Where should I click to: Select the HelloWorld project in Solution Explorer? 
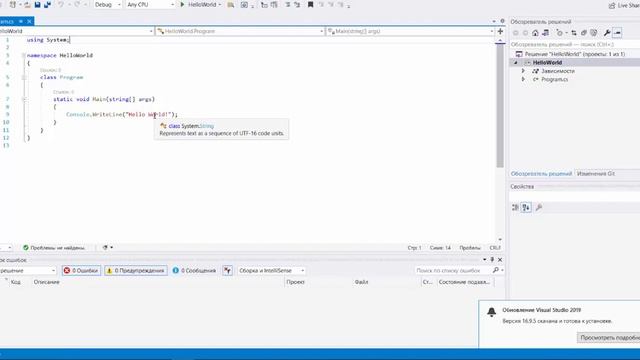(547, 62)
